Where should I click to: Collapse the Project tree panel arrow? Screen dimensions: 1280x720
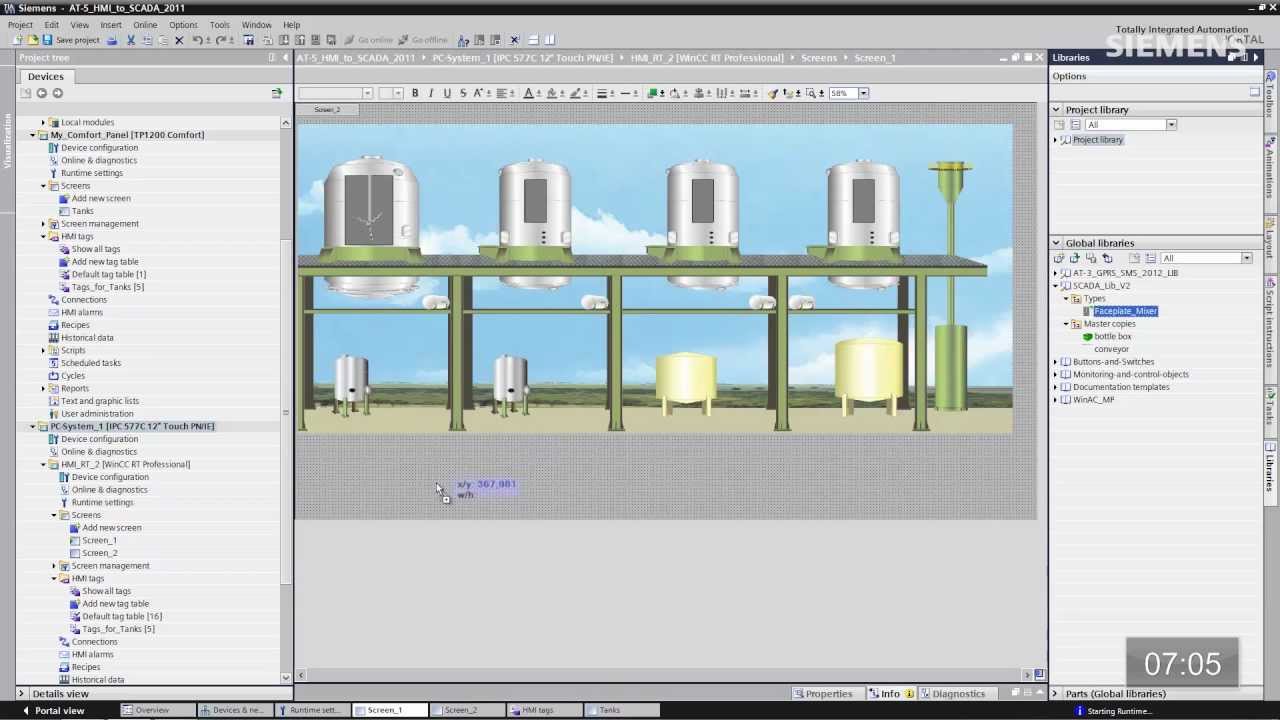tap(284, 58)
